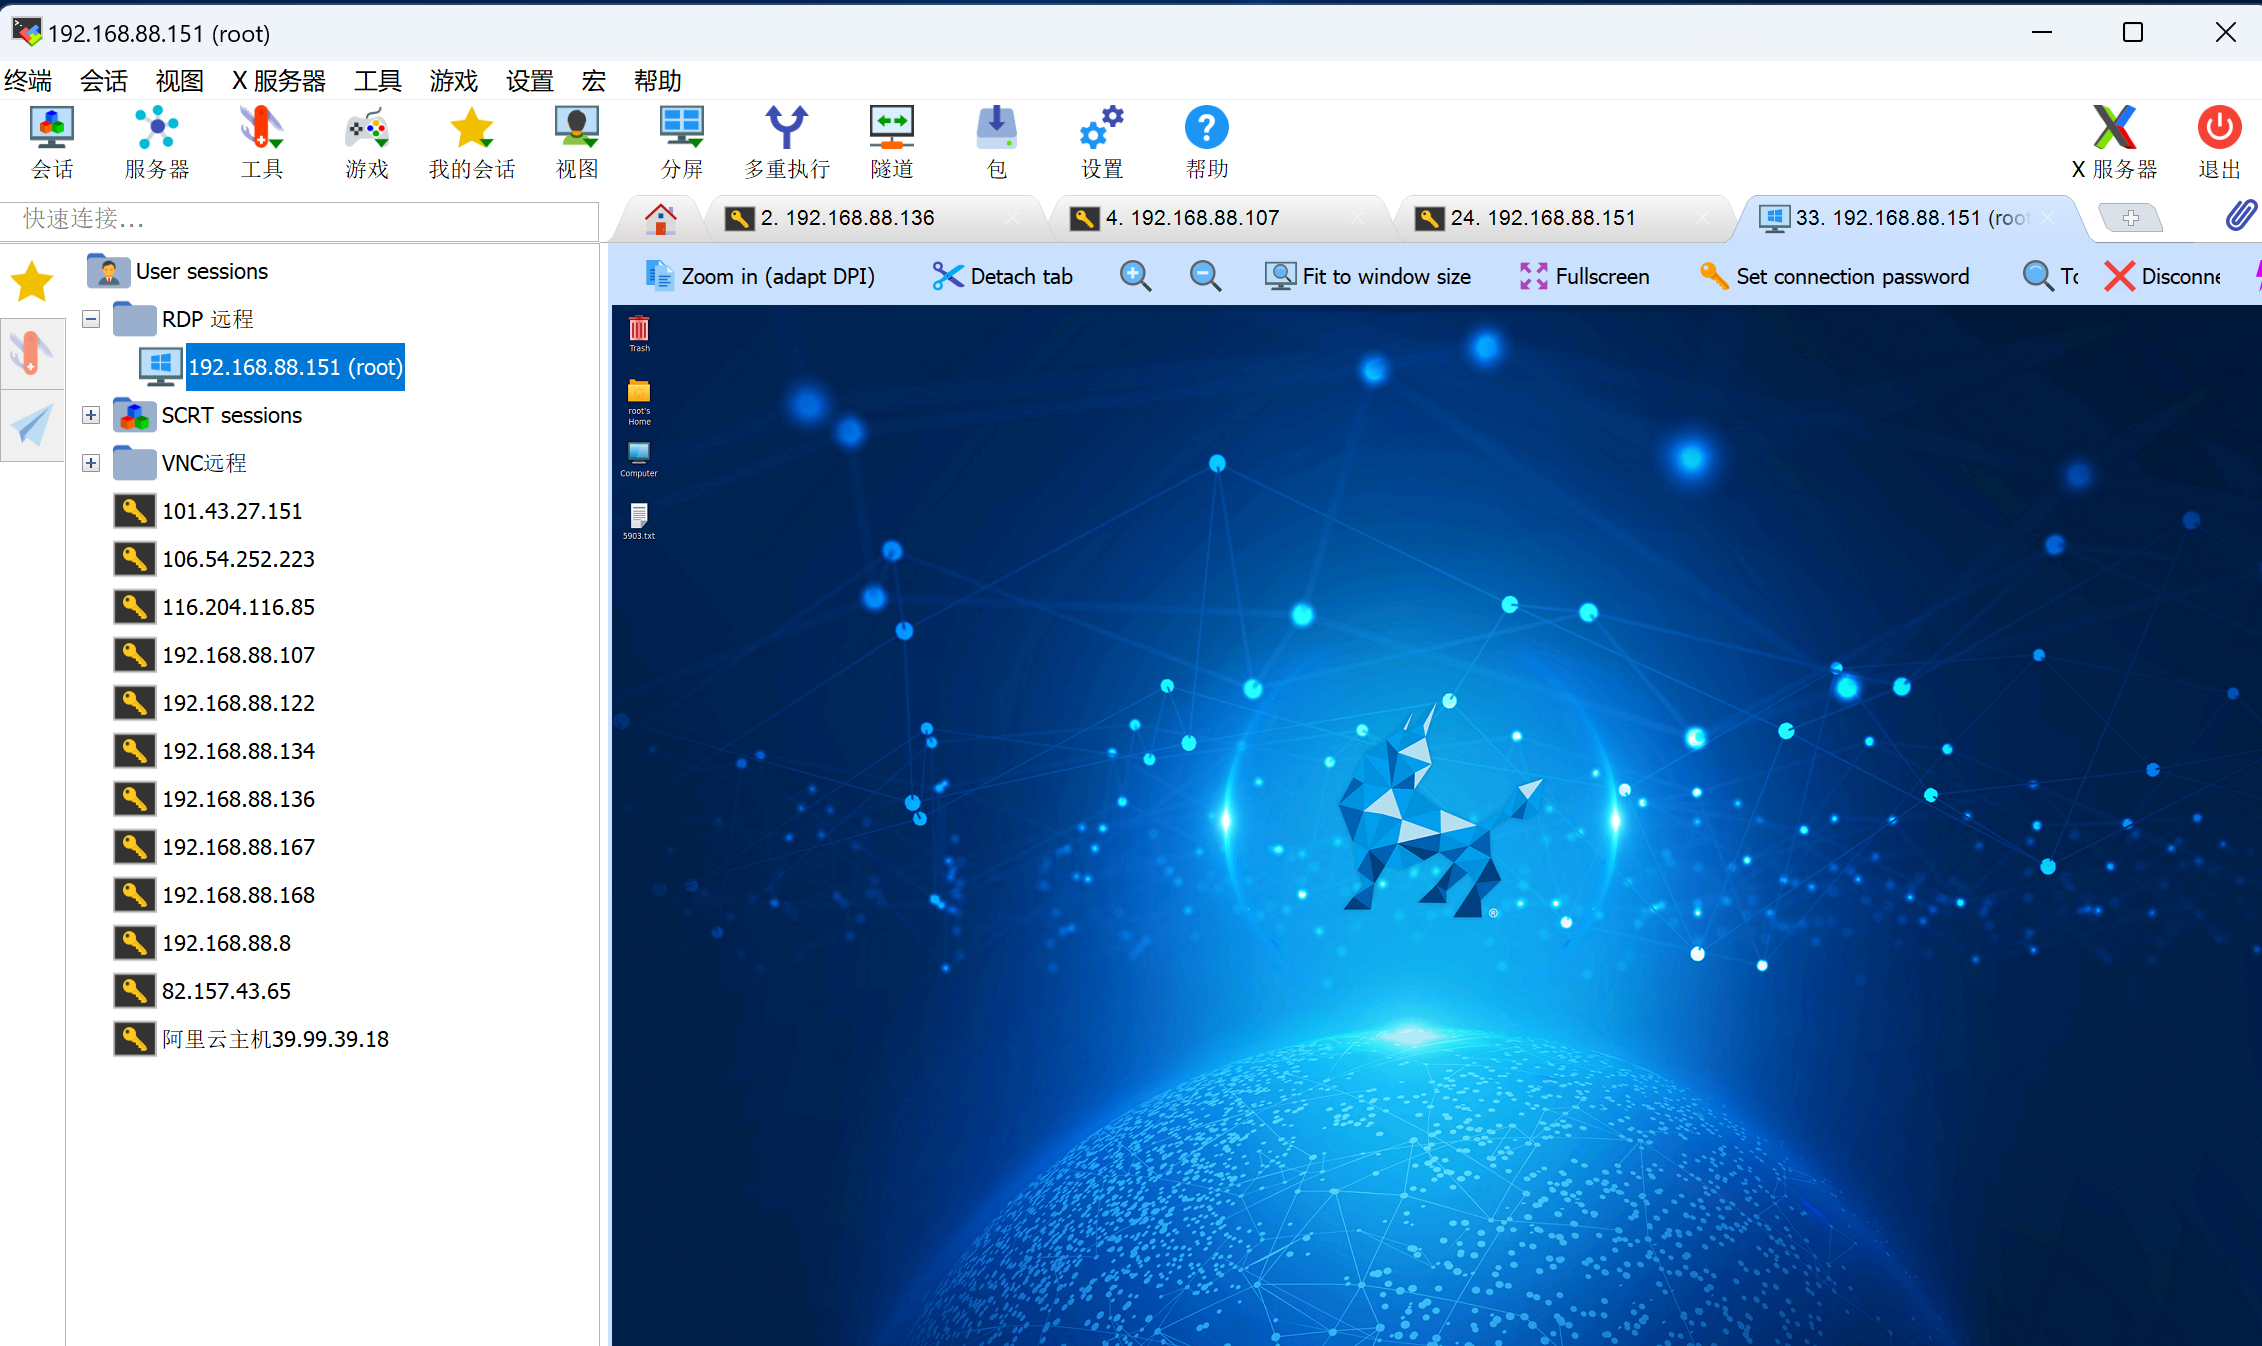This screenshot has height=1346, width=2262.
Task: Expand the VNC远程 folder
Action: [91, 463]
